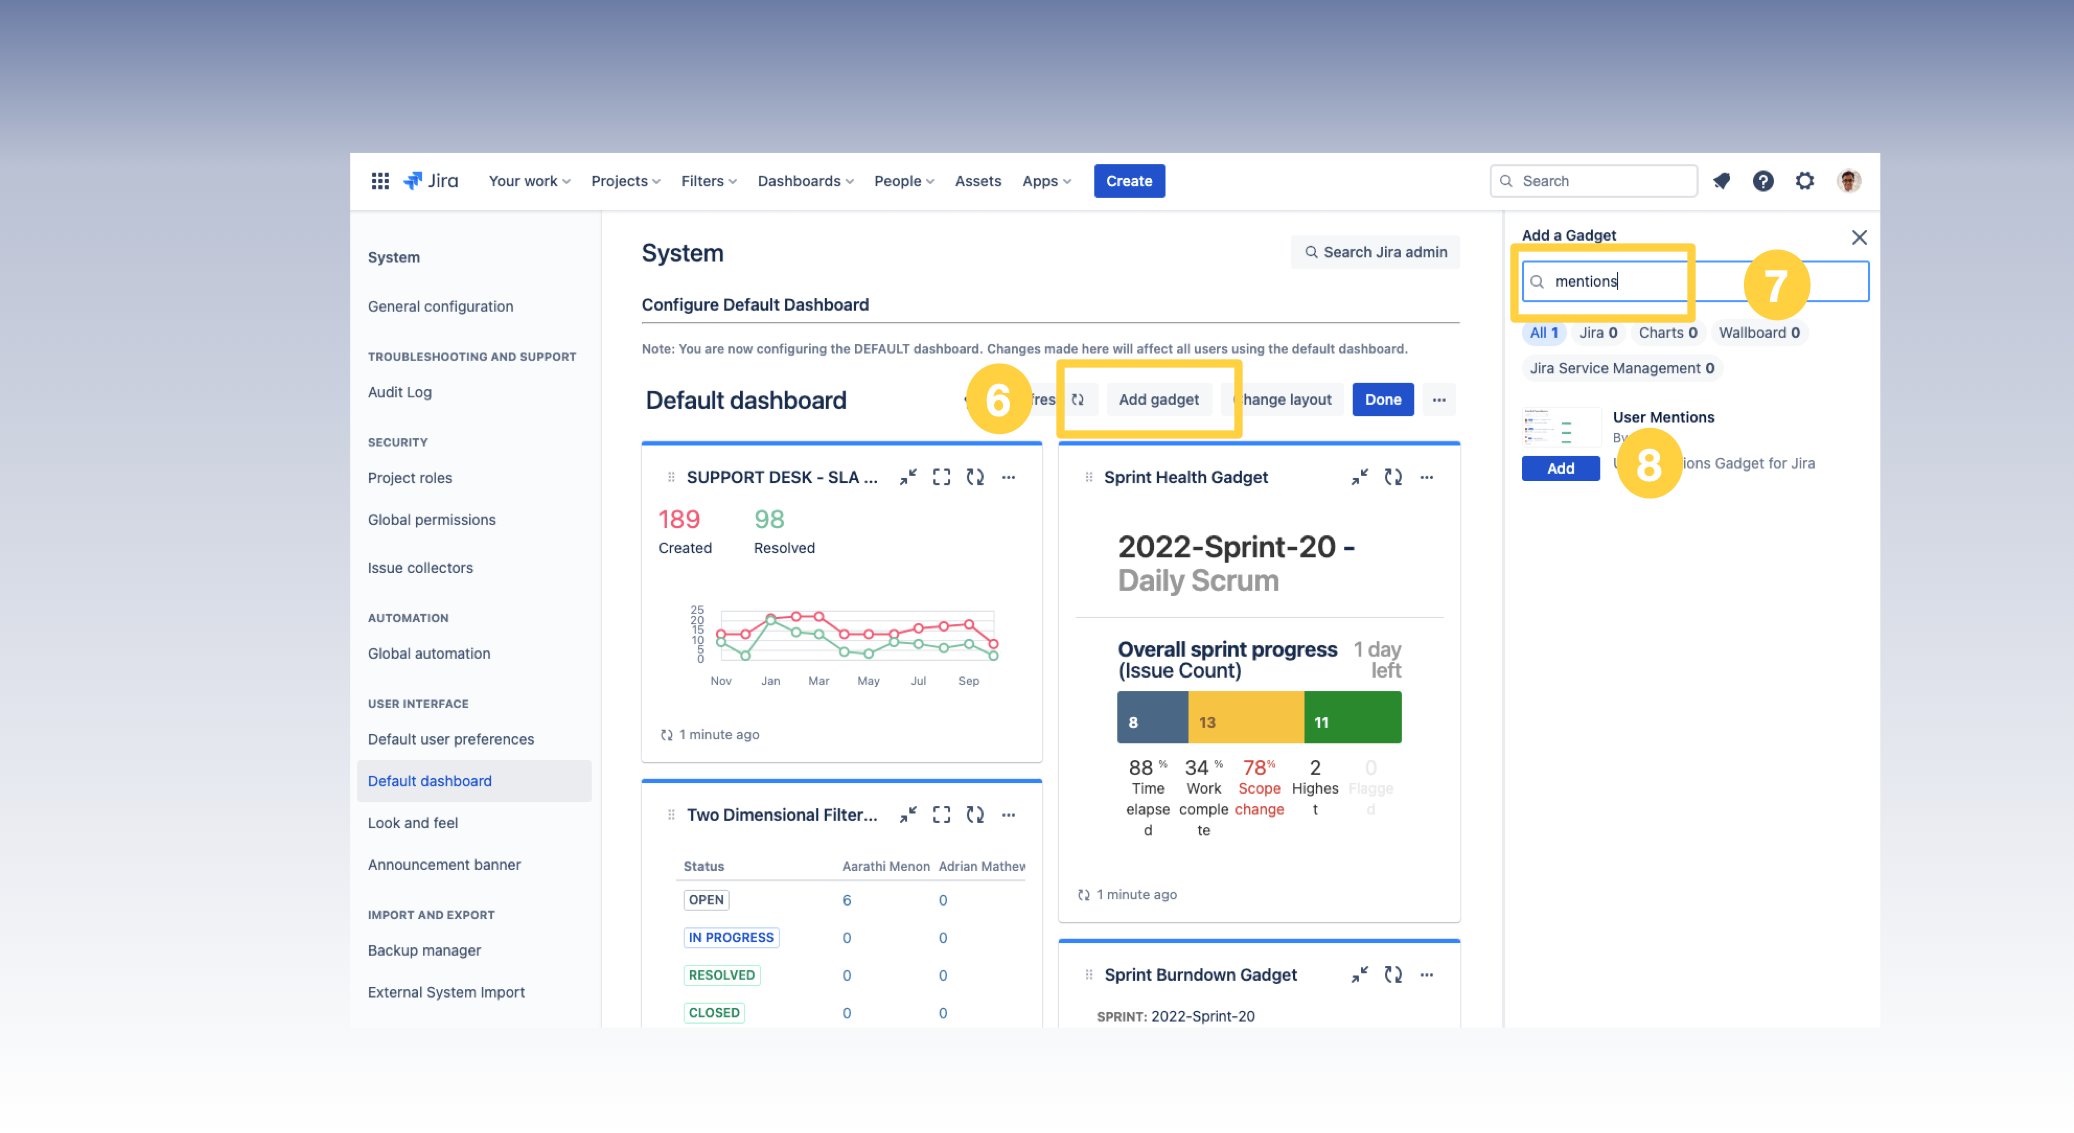Refresh the Sprint Health Gadget

(1393, 478)
